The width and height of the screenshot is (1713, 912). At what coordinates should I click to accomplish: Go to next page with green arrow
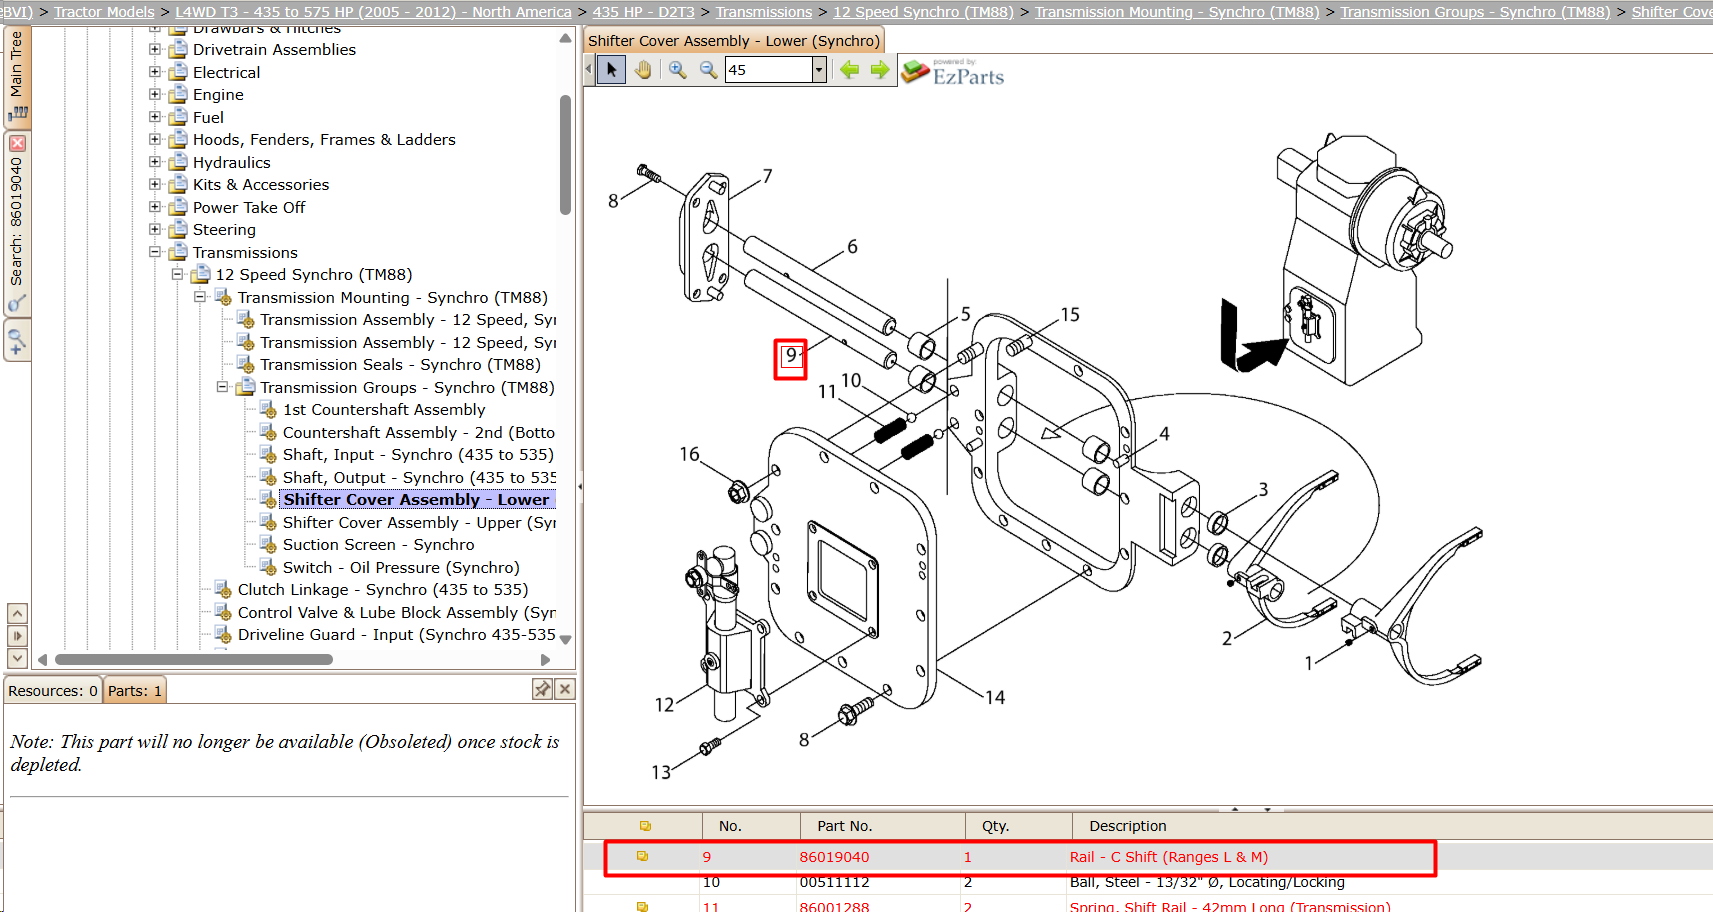tap(880, 70)
